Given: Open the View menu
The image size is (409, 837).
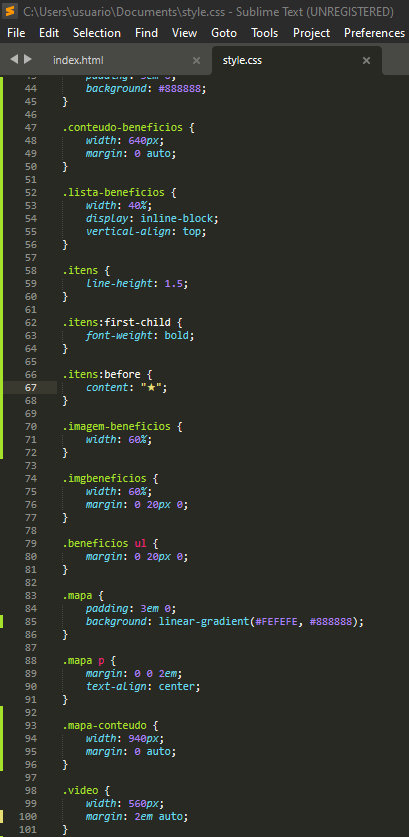Looking at the screenshot, I should [x=185, y=33].
